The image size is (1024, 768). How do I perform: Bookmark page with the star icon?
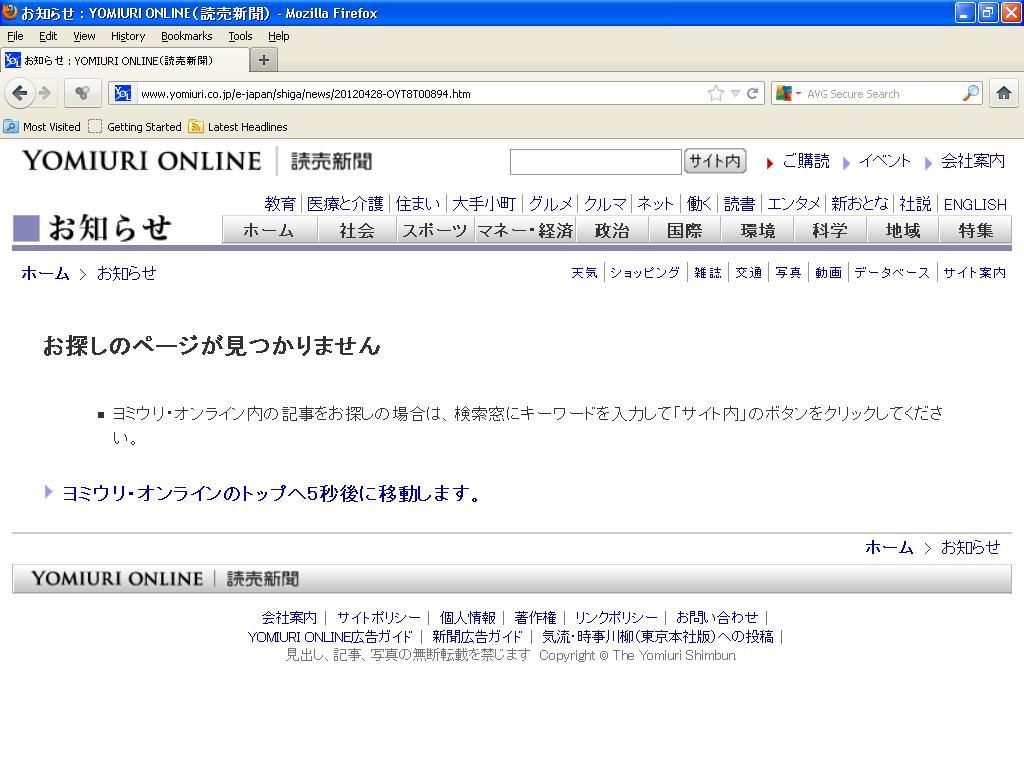click(x=716, y=93)
